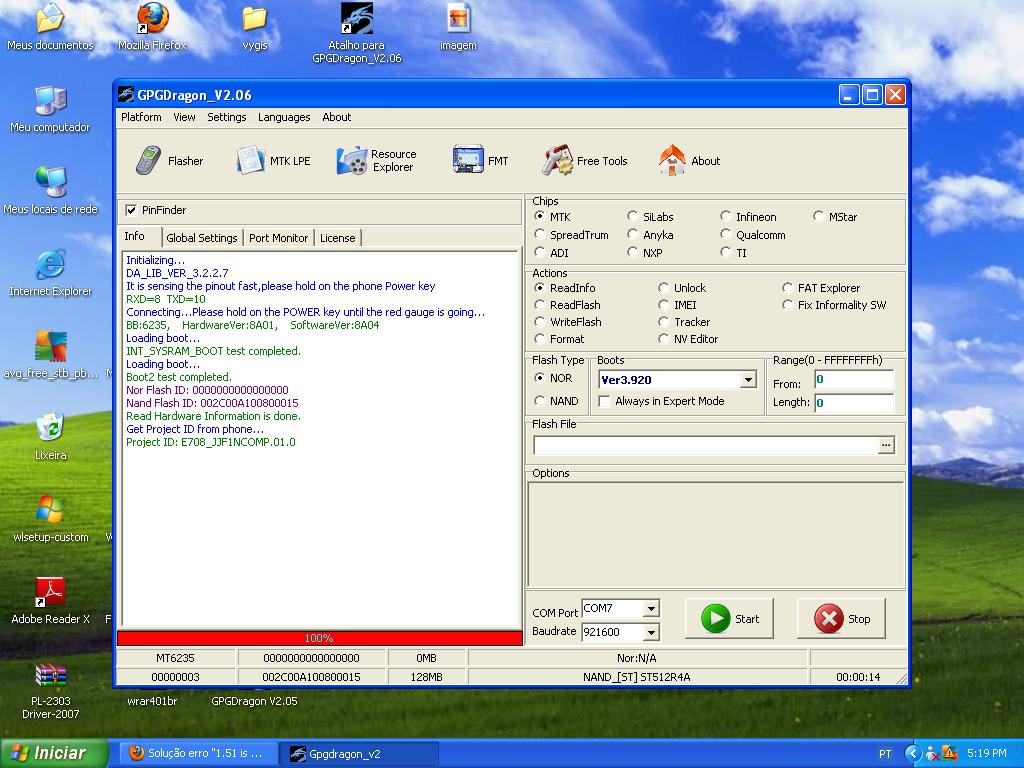The image size is (1024, 768).
Task: Open Meus documentos desktop icon
Action: click(x=50, y=28)
